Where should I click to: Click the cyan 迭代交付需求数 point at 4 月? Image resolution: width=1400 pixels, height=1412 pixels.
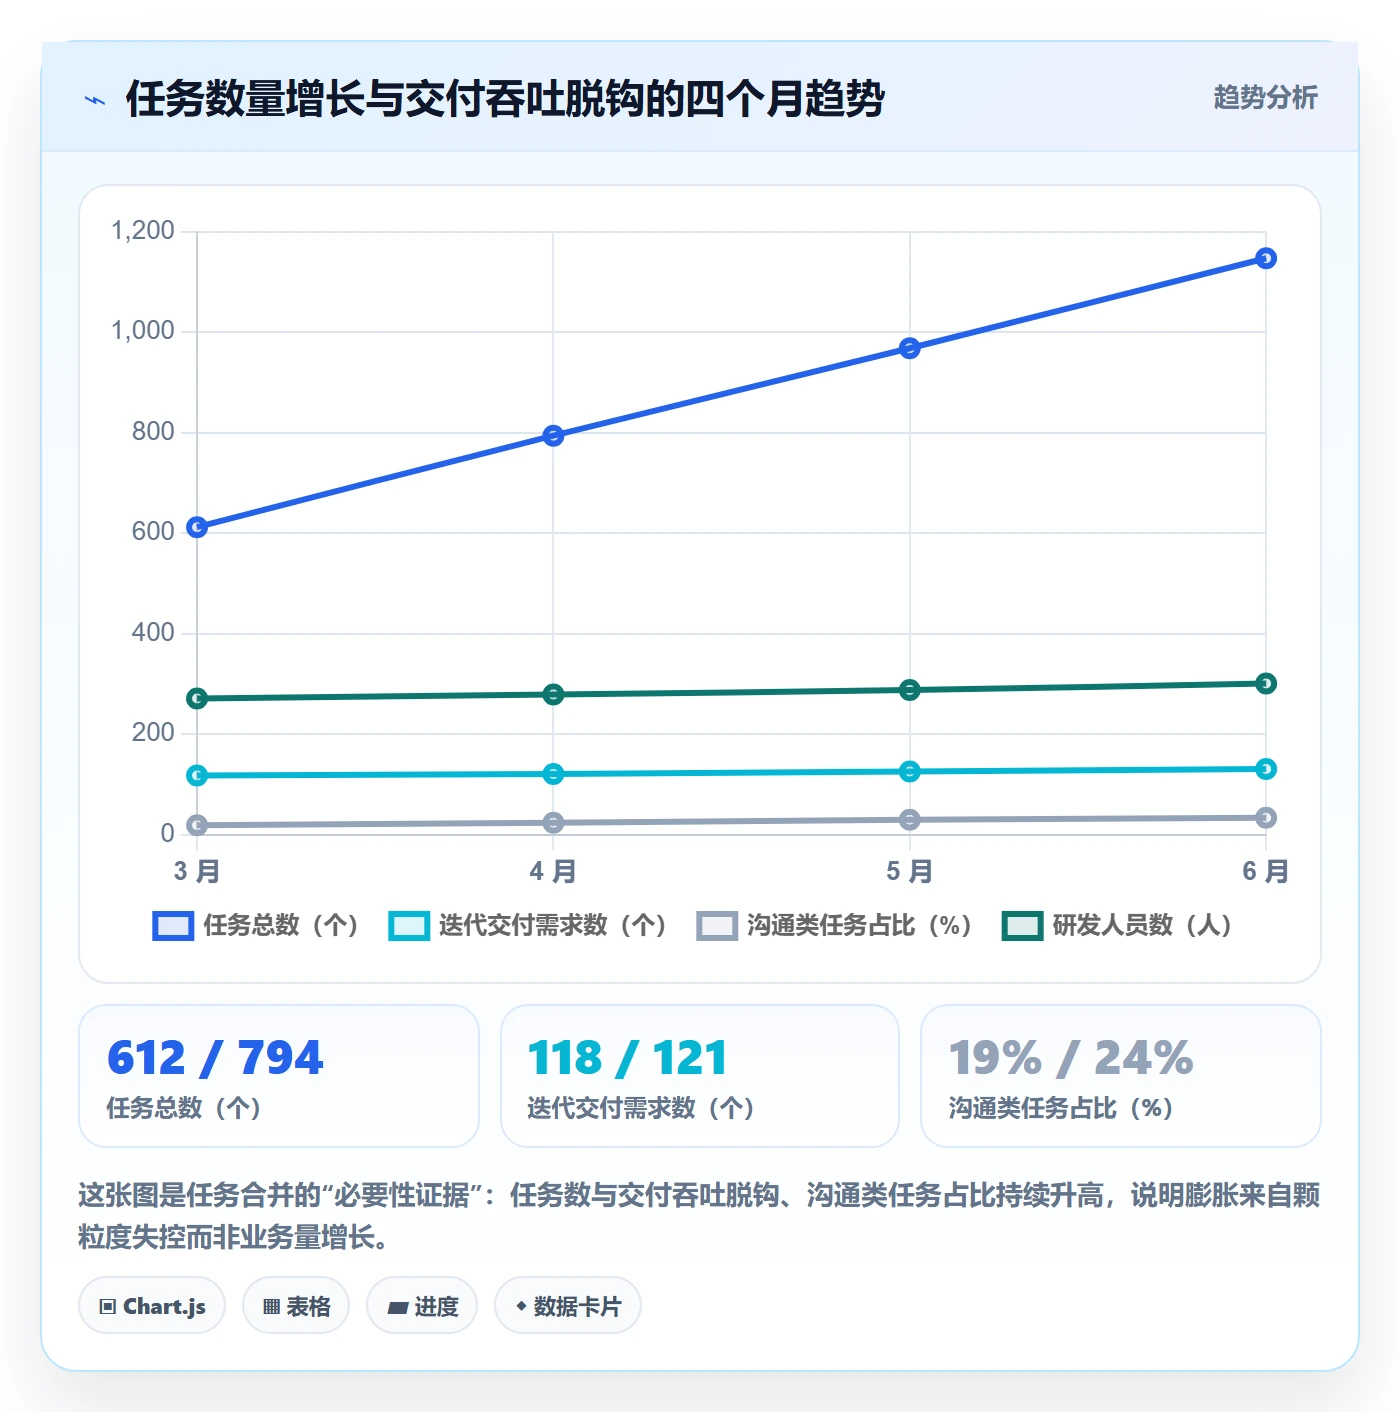point(553,774)
